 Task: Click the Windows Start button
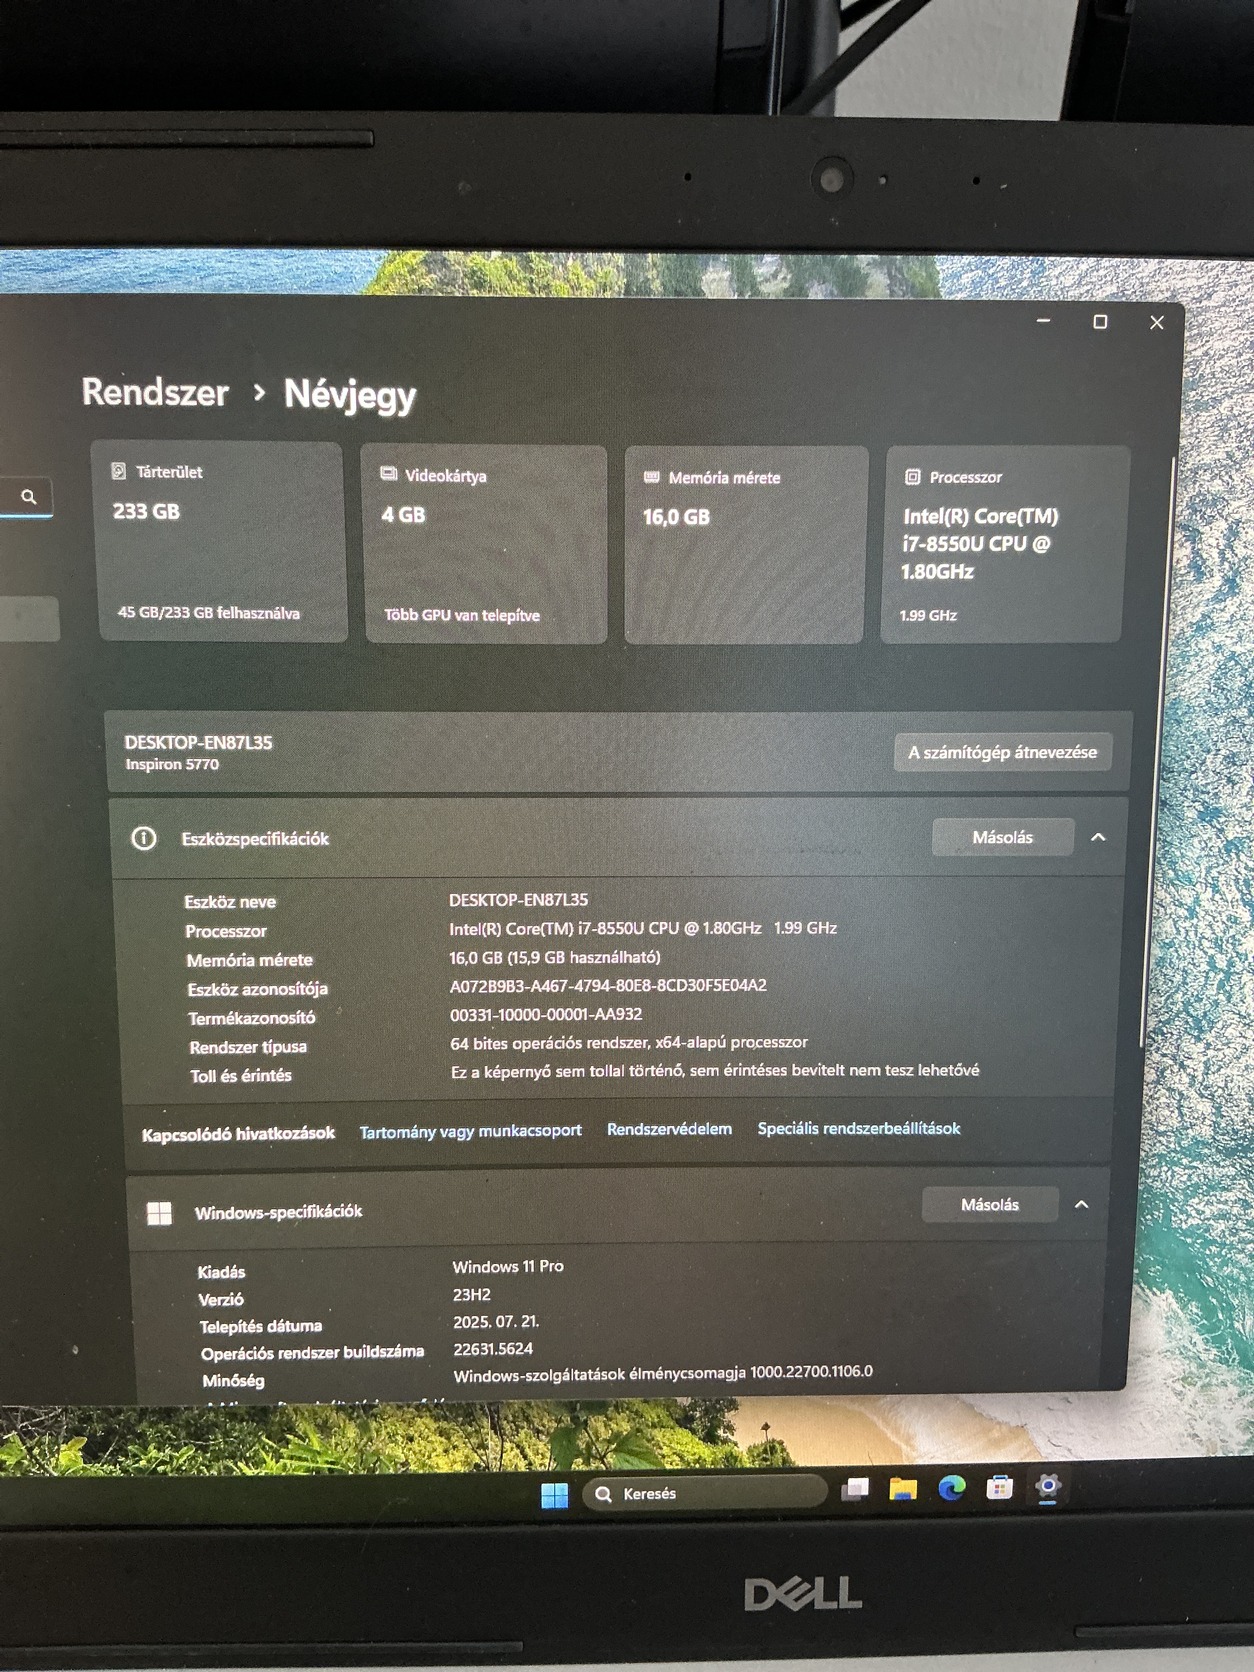pyautogui.click(x=554, y=1495)
